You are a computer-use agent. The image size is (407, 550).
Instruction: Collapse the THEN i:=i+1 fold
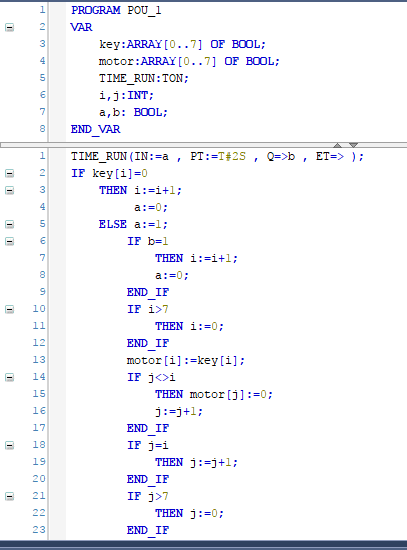[9, 190]
